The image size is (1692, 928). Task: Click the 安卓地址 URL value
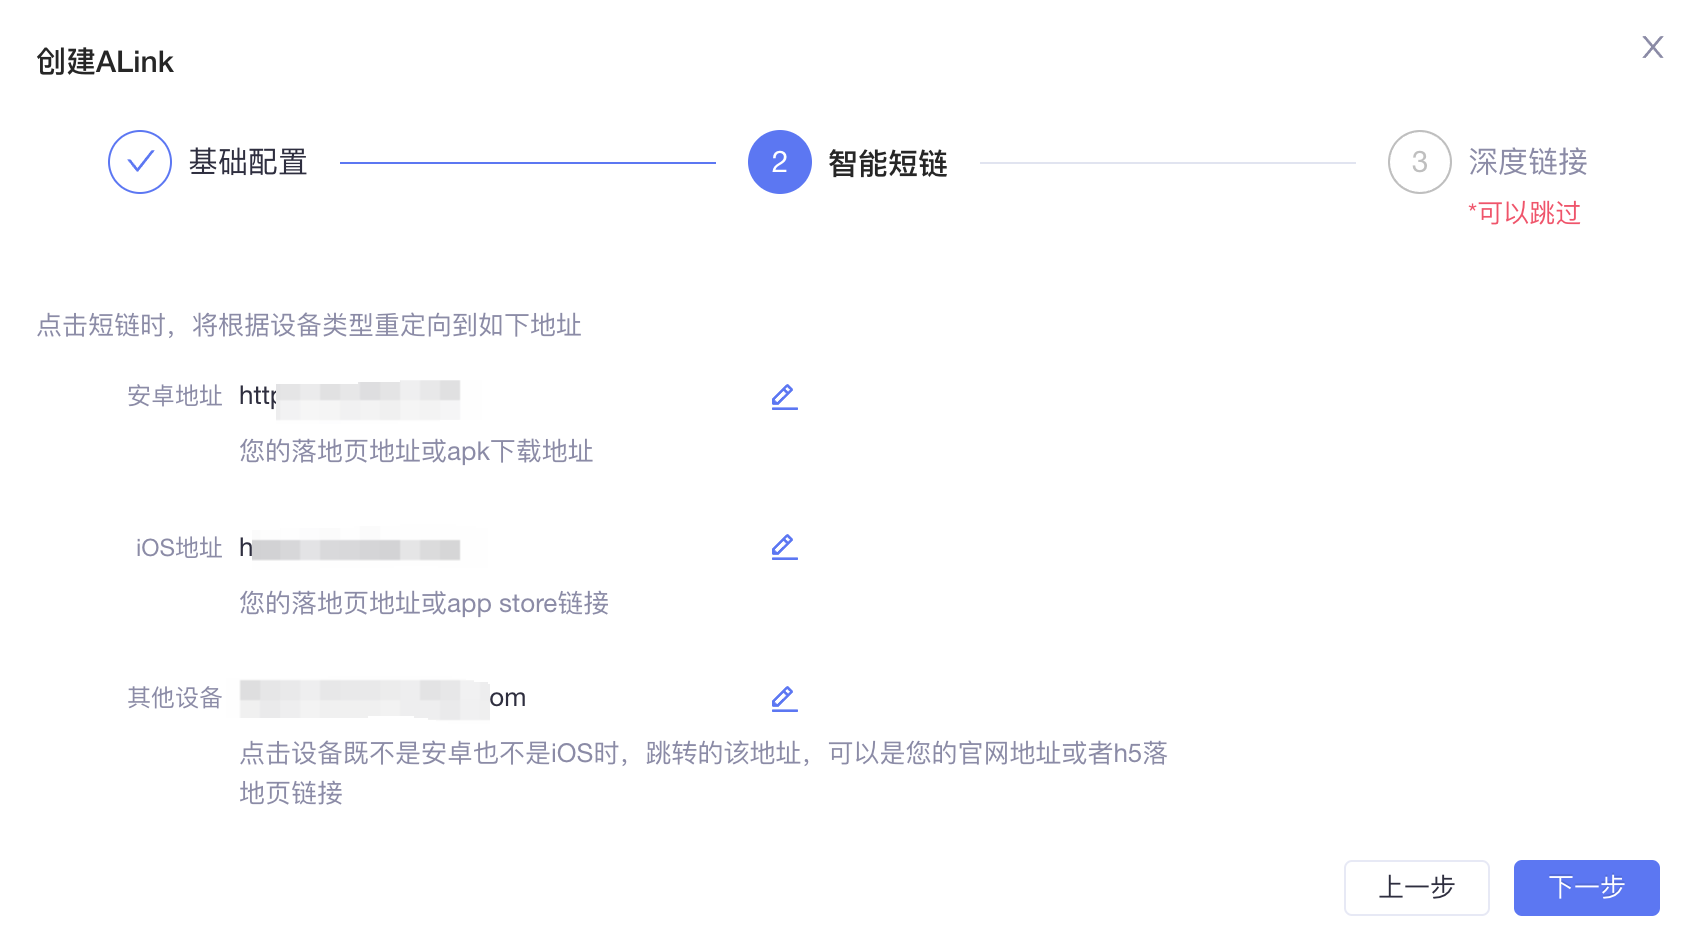[350, 397]
